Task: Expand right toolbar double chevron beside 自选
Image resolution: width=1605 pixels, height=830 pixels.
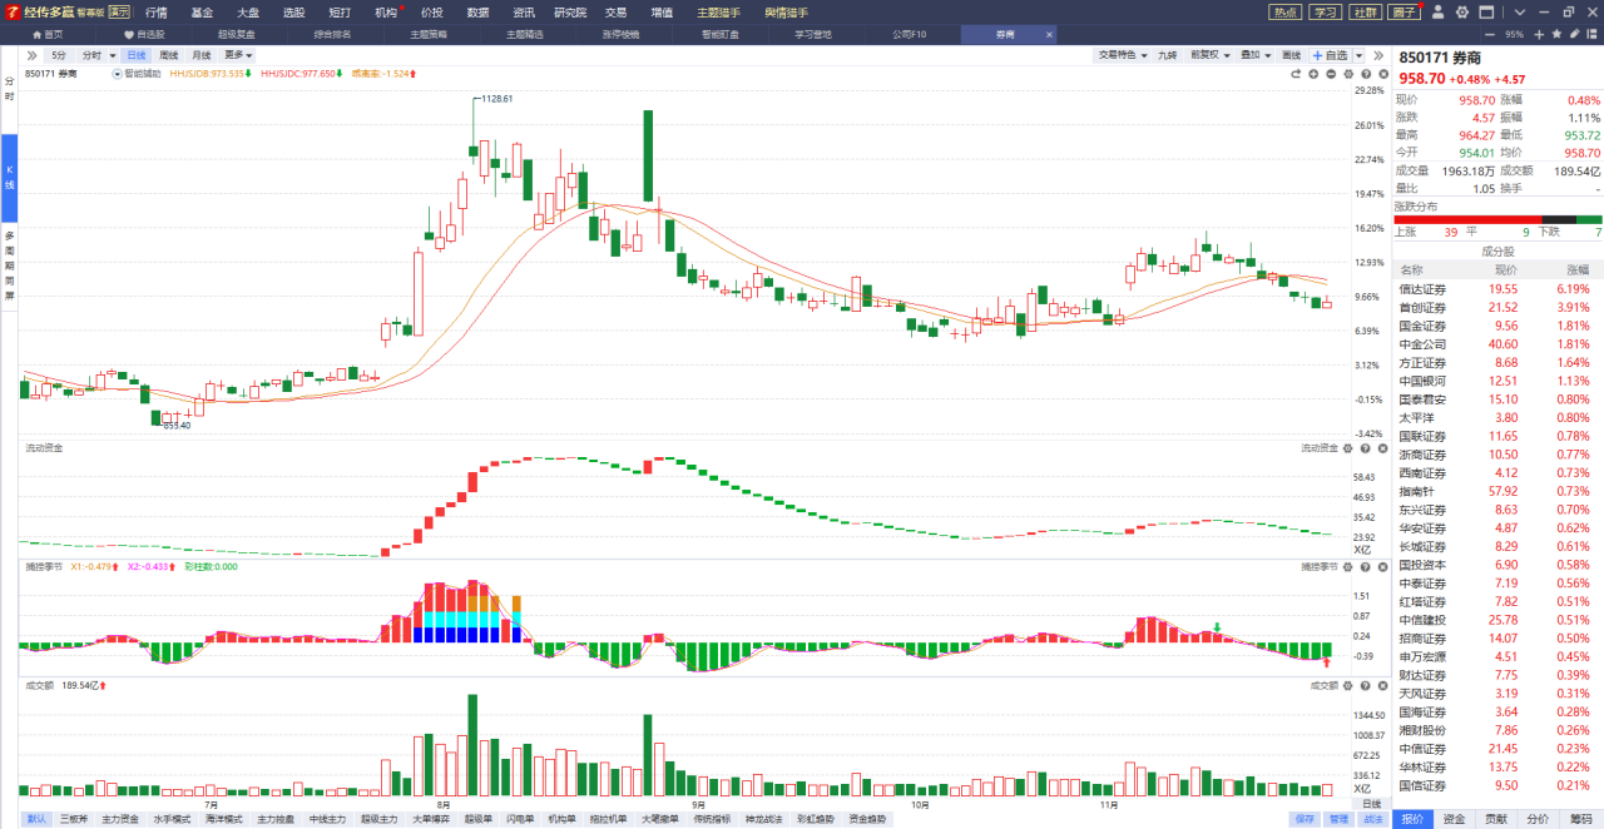Action: click(x=1379, y=56)
